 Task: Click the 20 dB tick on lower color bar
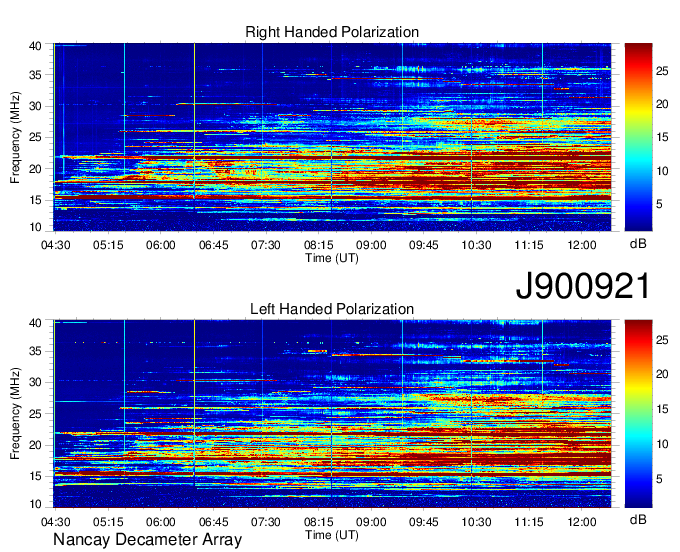pyautogui.click(x=662, y=374)
